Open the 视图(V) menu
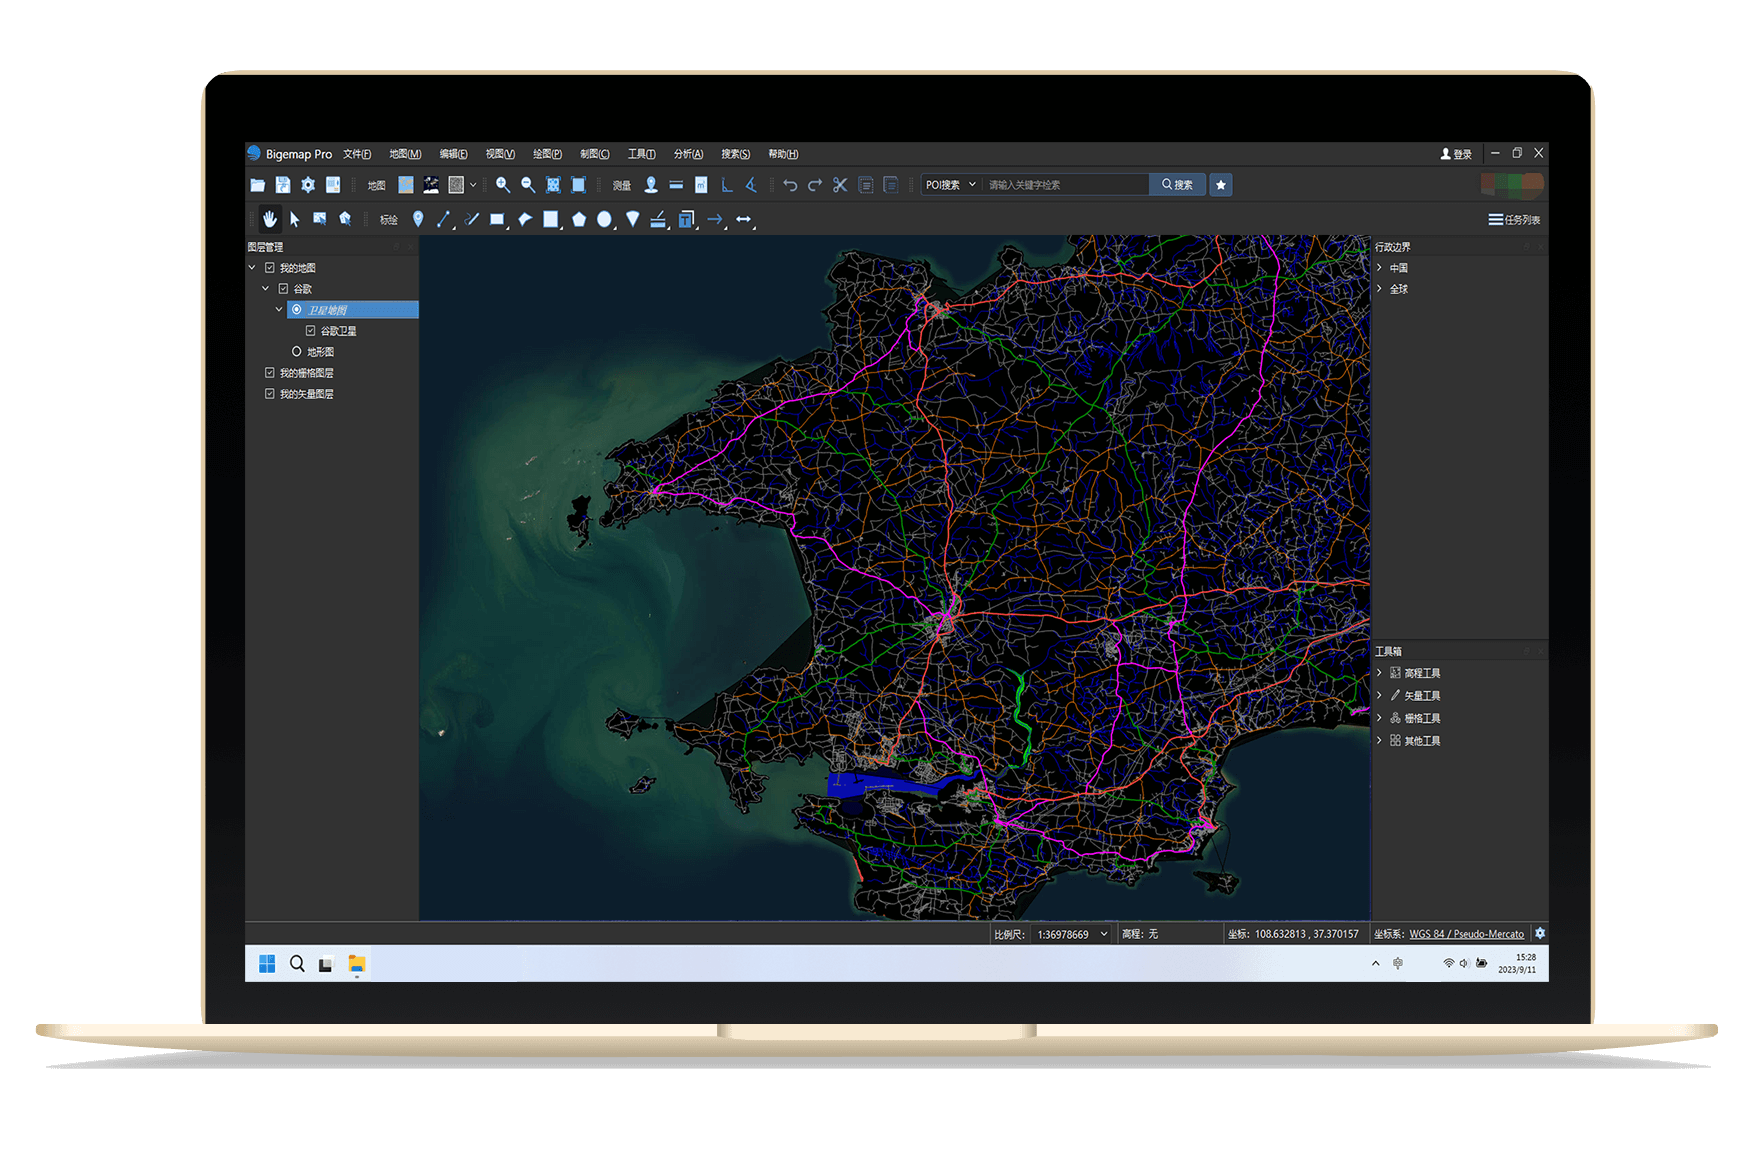Image resolution: width=1755 pixels, height=1170 pixels. click(501, 154)
